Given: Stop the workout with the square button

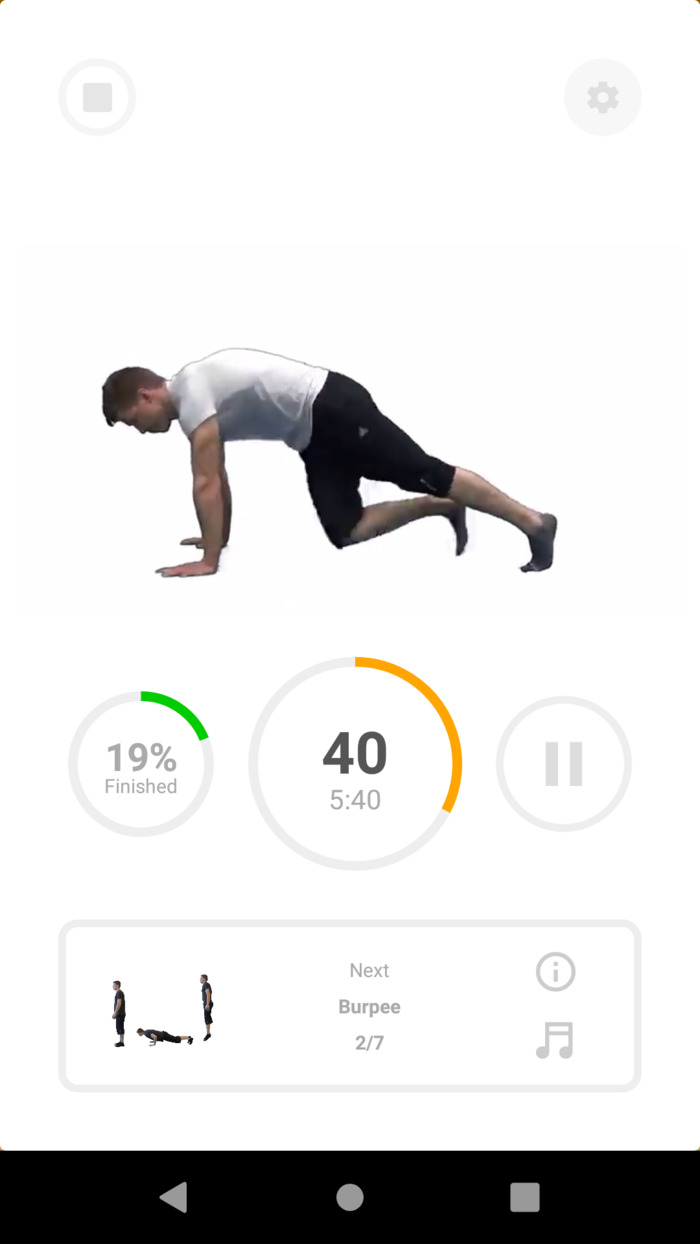Looking at the screenshot, I should pyautogui.click(x=97, y=97).
